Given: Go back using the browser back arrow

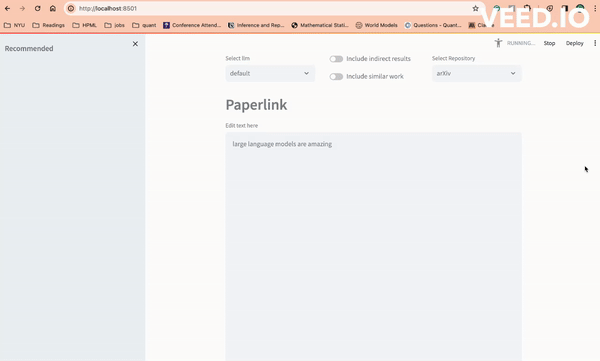Looking at the screenshot, I should [x=8, y=8].
